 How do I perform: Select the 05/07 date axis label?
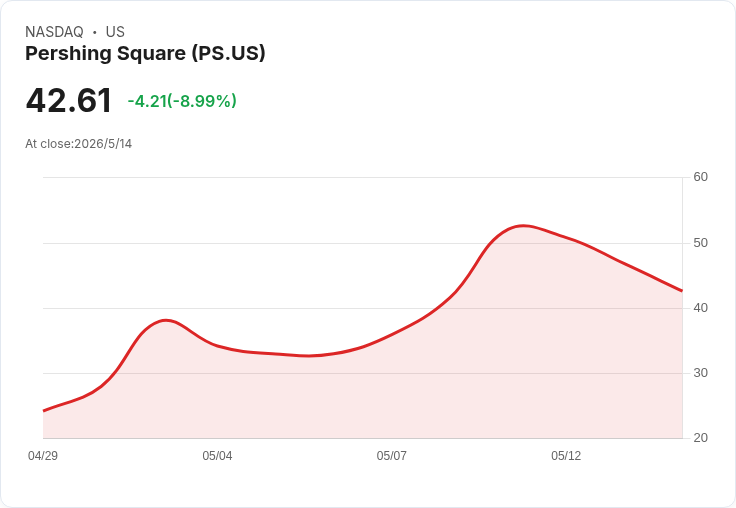pyautogui.click(x=391, y=456)
